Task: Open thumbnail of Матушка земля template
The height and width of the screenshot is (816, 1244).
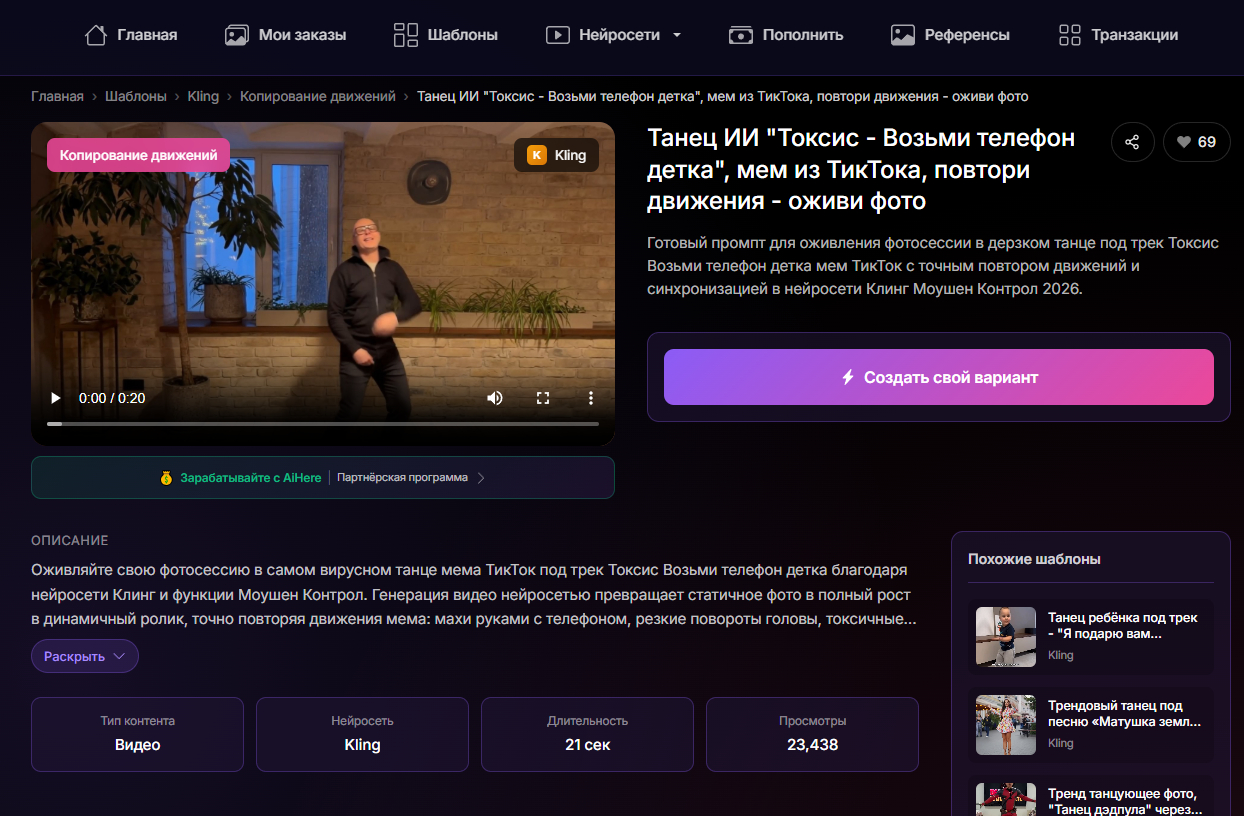Action: 1006,725
